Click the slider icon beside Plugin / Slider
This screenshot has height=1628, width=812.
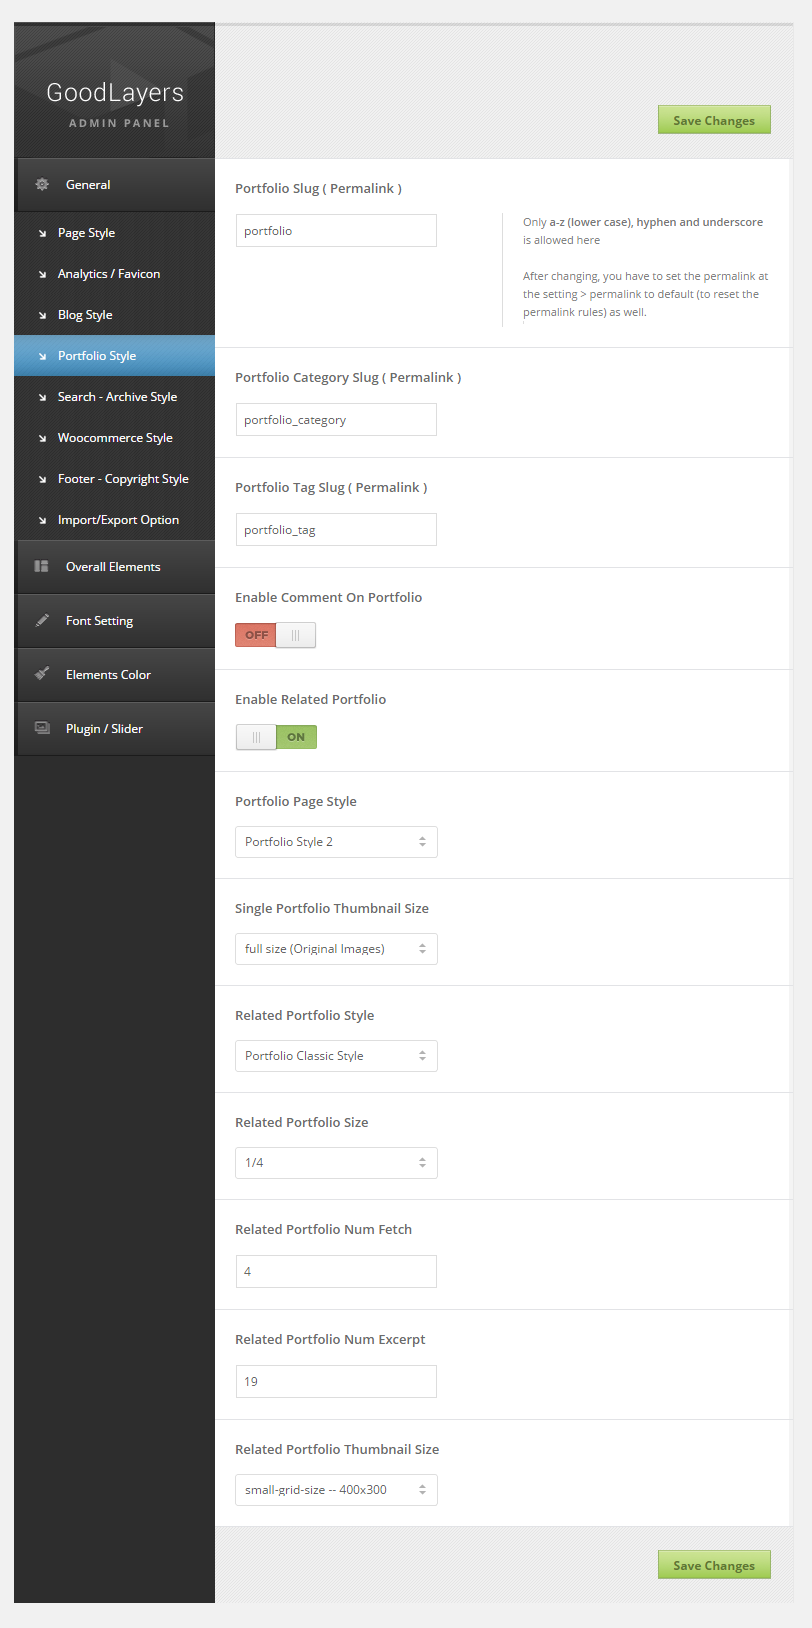tap(42, 729)
